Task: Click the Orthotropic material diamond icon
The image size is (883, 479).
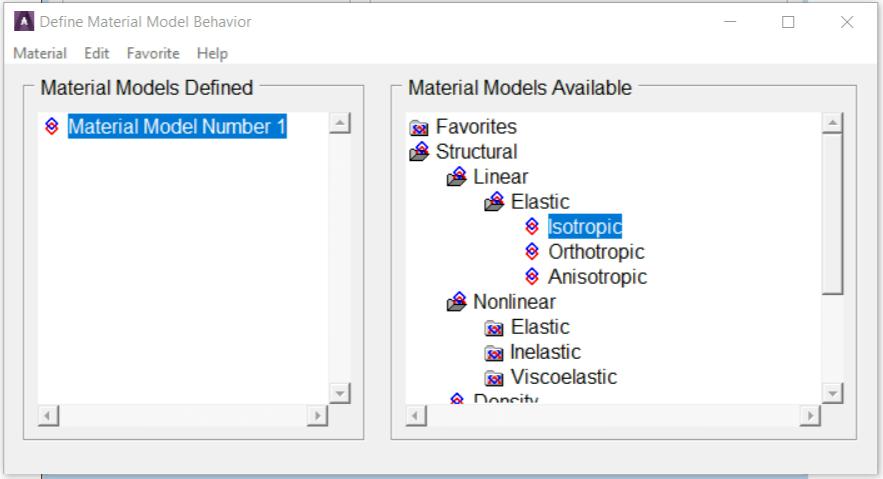Action: [532, 252]
